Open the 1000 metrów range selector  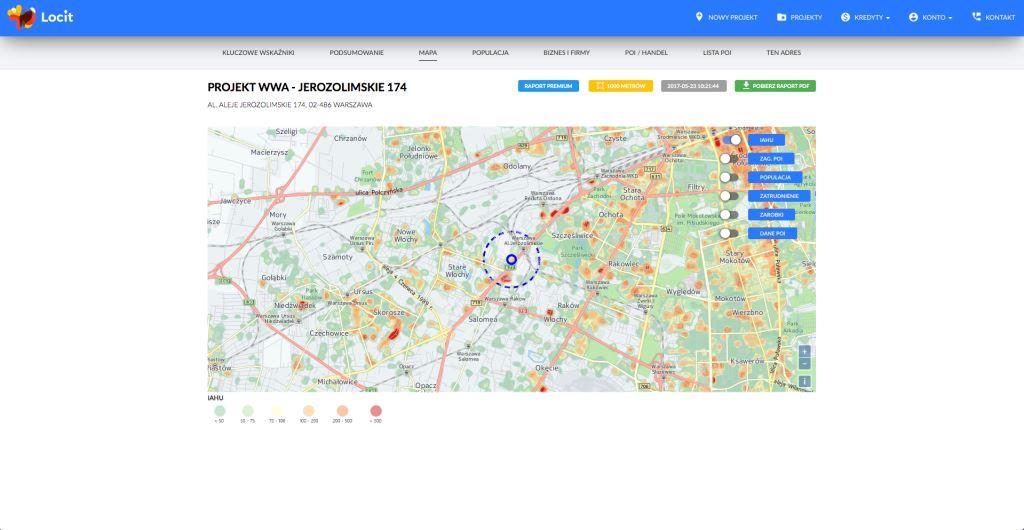point(620,86)
